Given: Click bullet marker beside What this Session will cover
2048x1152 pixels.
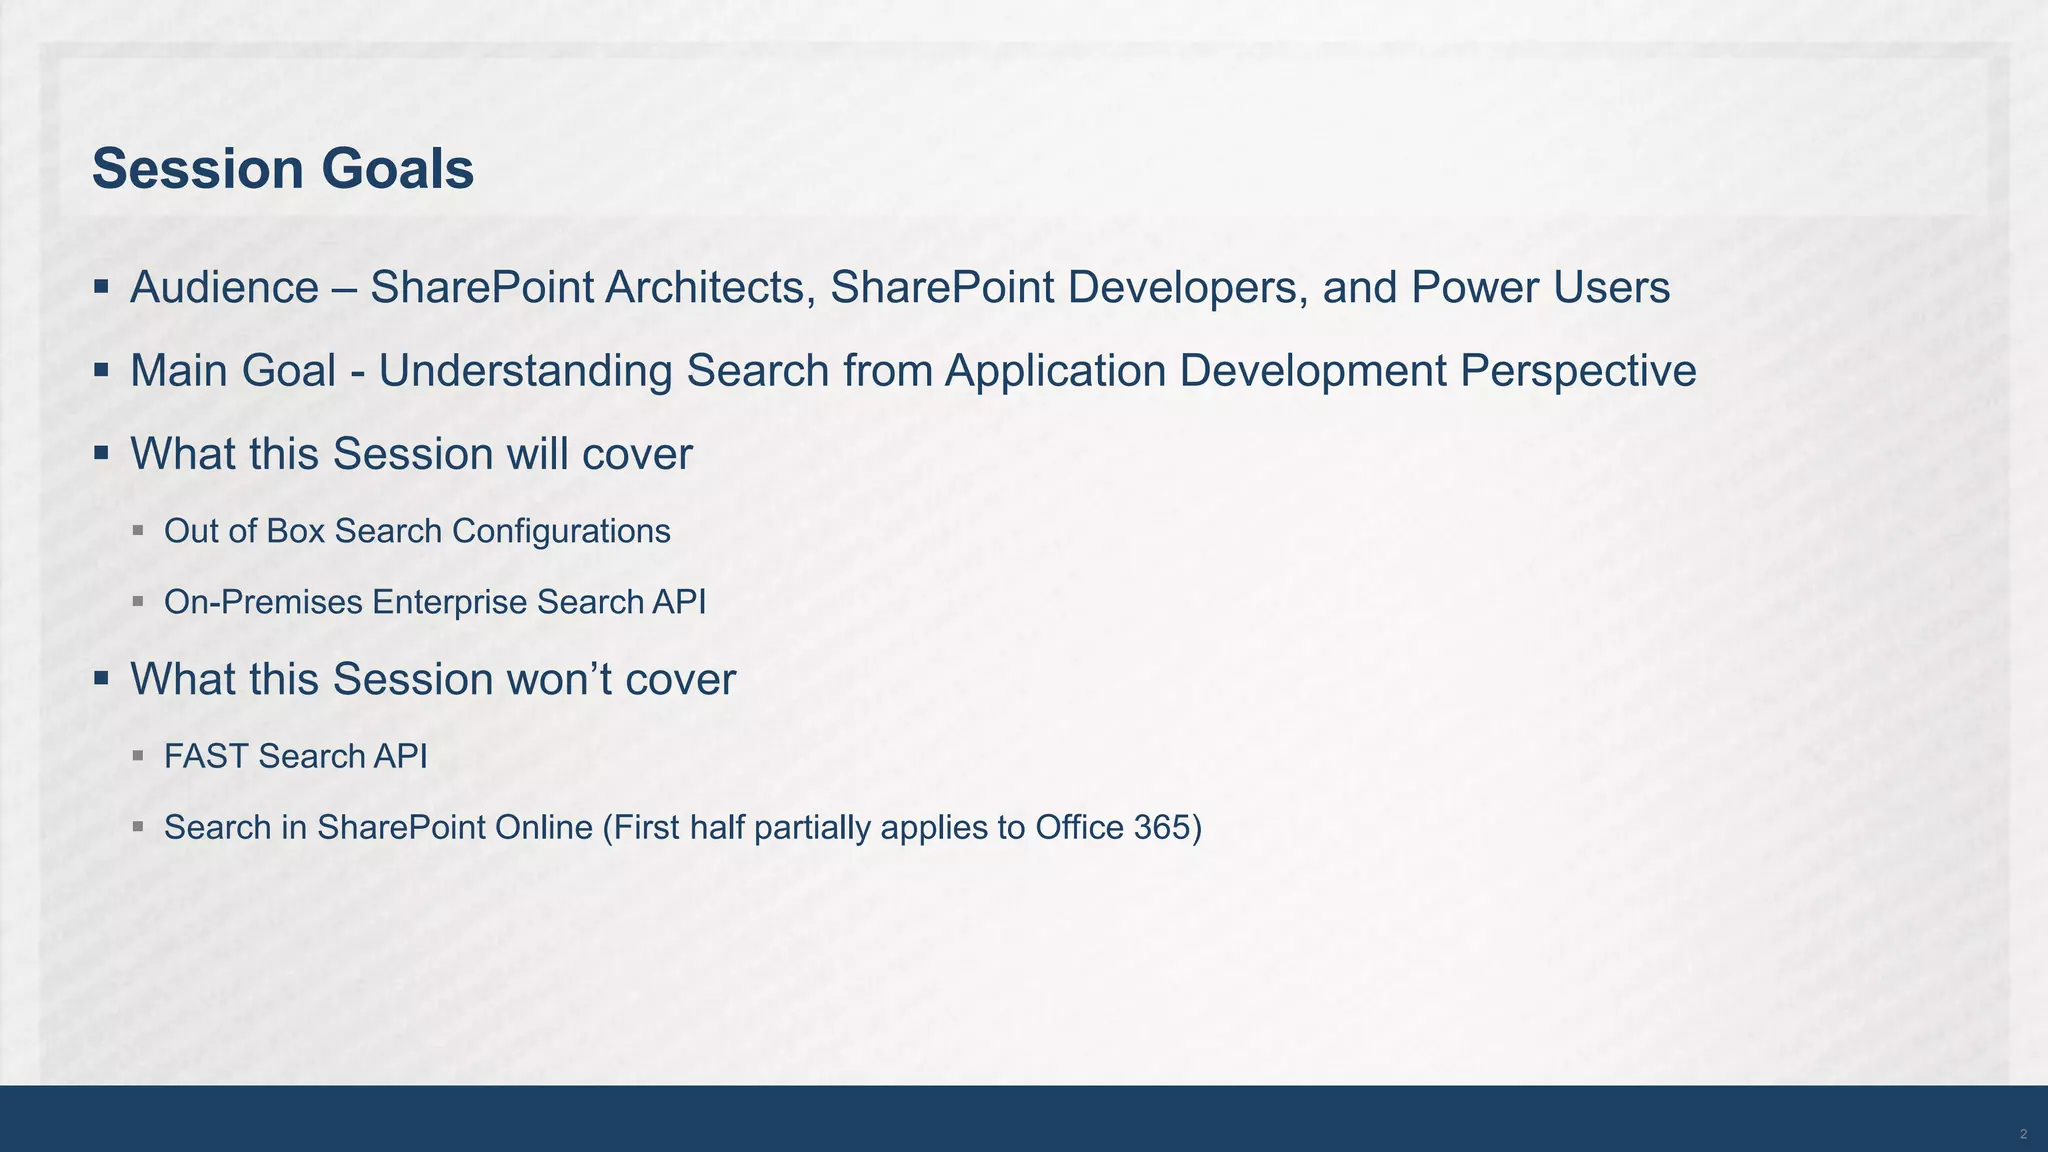Looking at the screenshot, I should click(101, 453).
